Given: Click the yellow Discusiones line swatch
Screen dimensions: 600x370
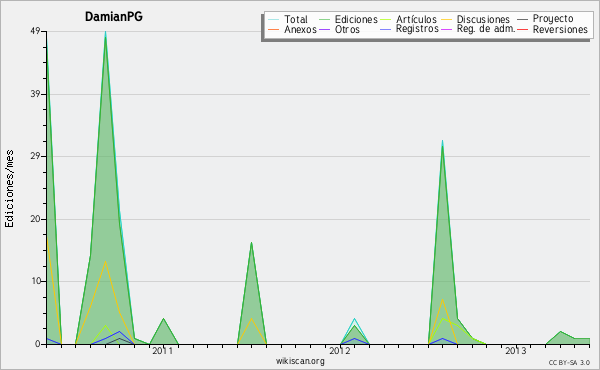Looking at the screenshot, I should tap(446, 20).
